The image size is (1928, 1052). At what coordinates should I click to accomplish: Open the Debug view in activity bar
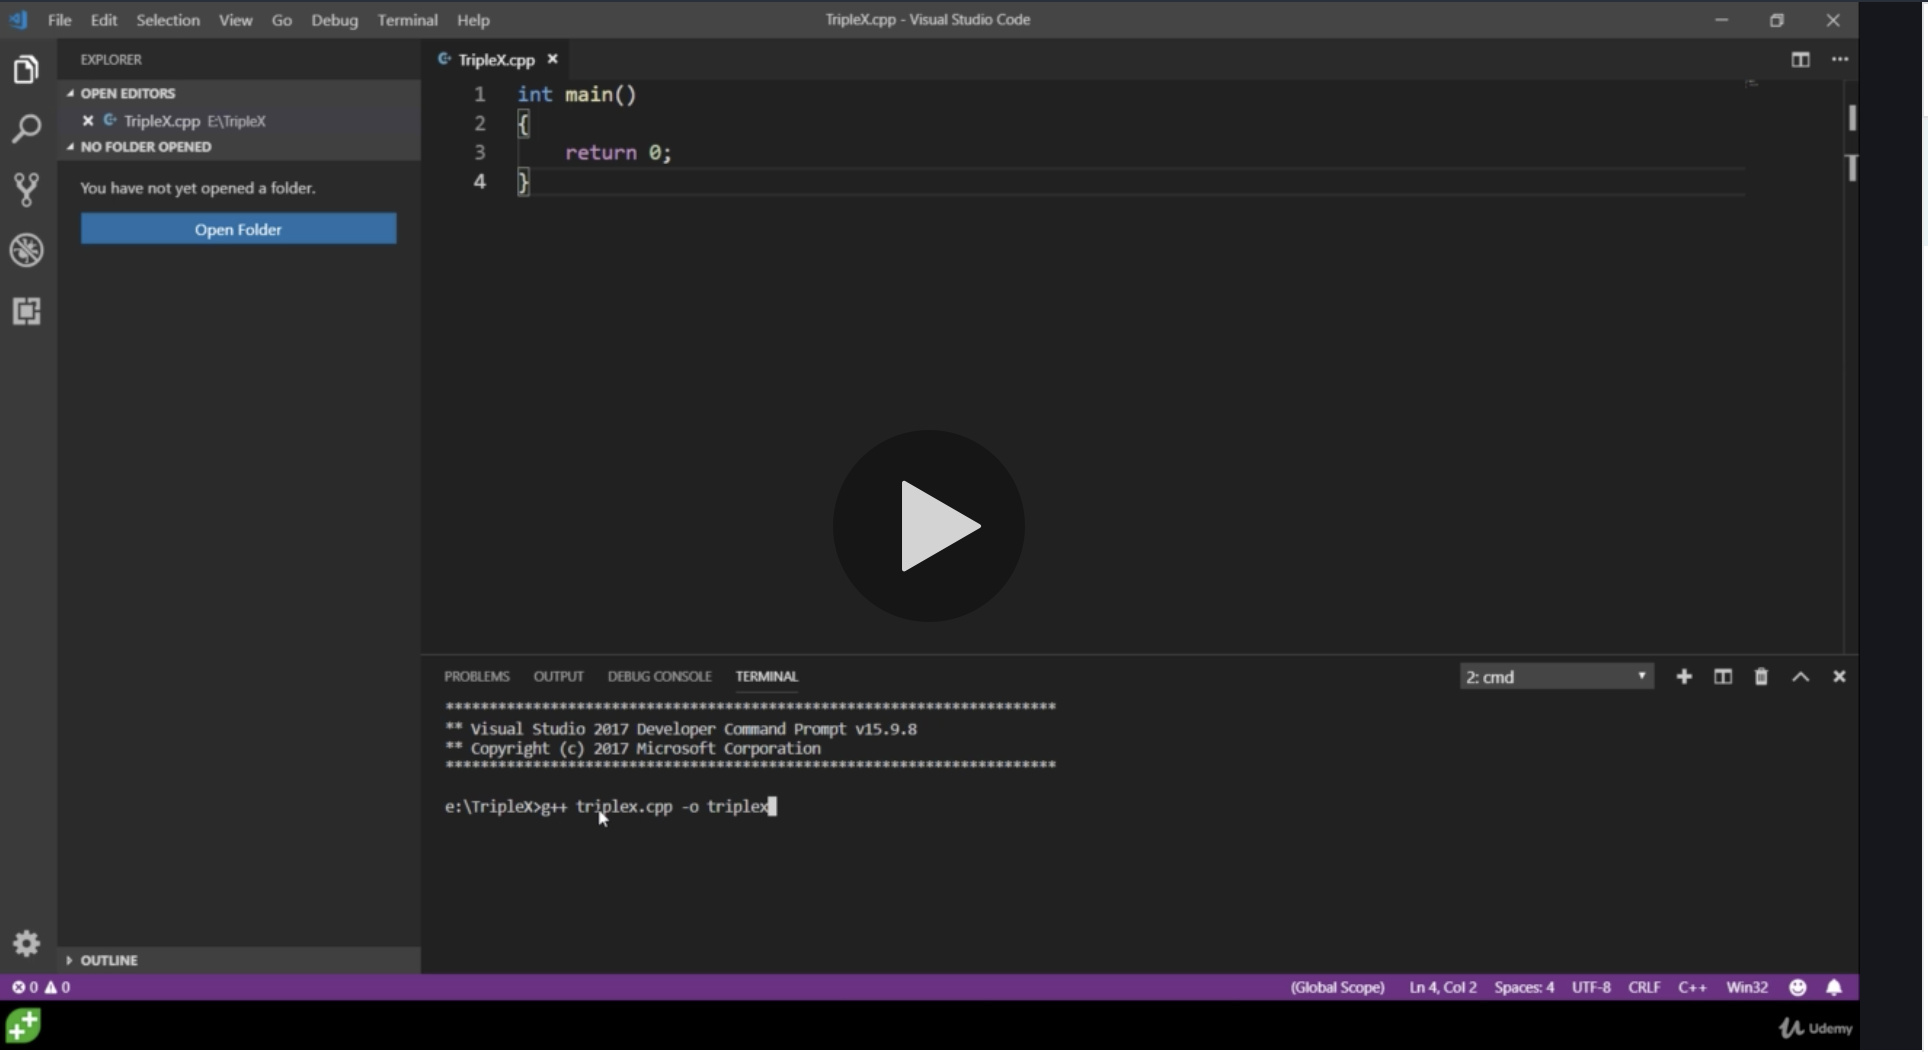(x=26, y=250)
